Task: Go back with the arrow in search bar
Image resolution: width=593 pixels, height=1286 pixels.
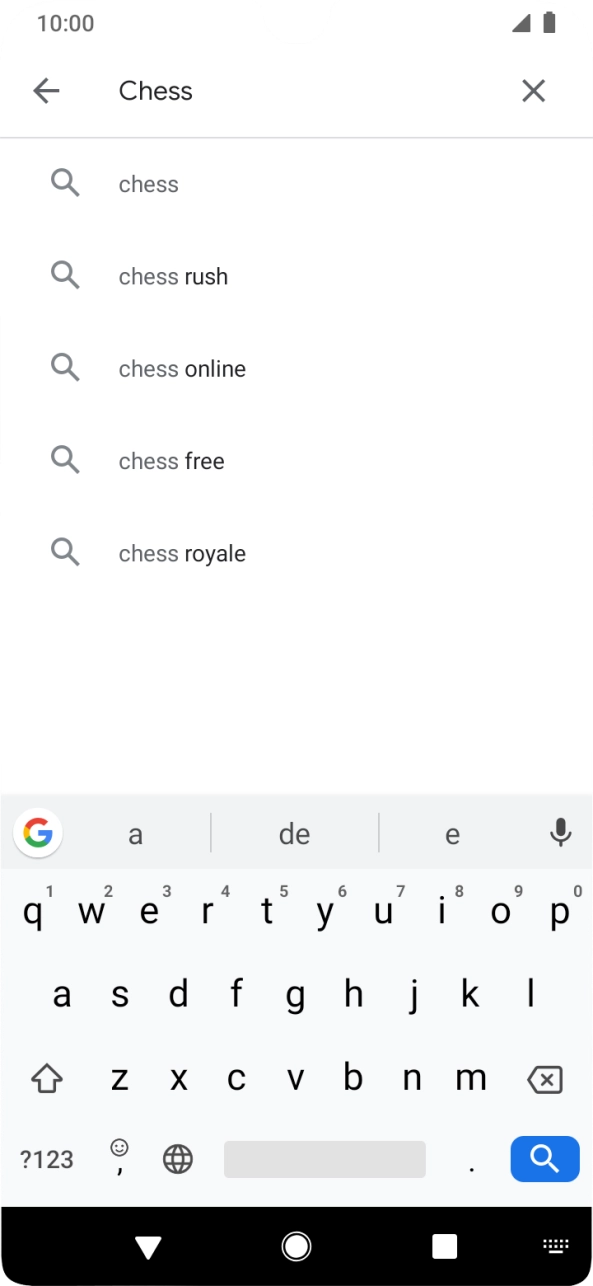Action: pos(46,90)
